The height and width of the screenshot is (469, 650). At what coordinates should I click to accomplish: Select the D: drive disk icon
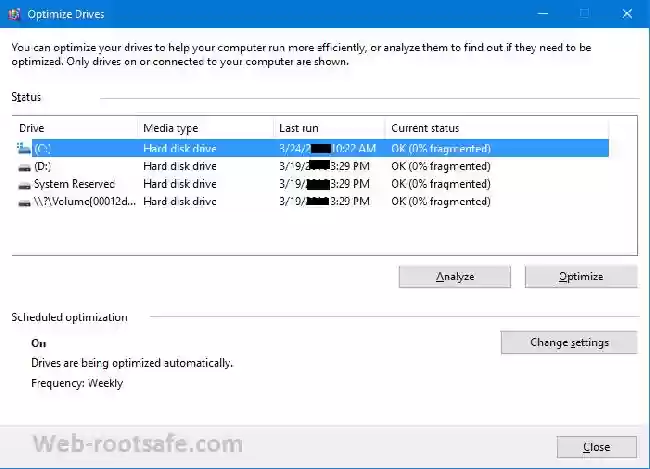point(24,167)
